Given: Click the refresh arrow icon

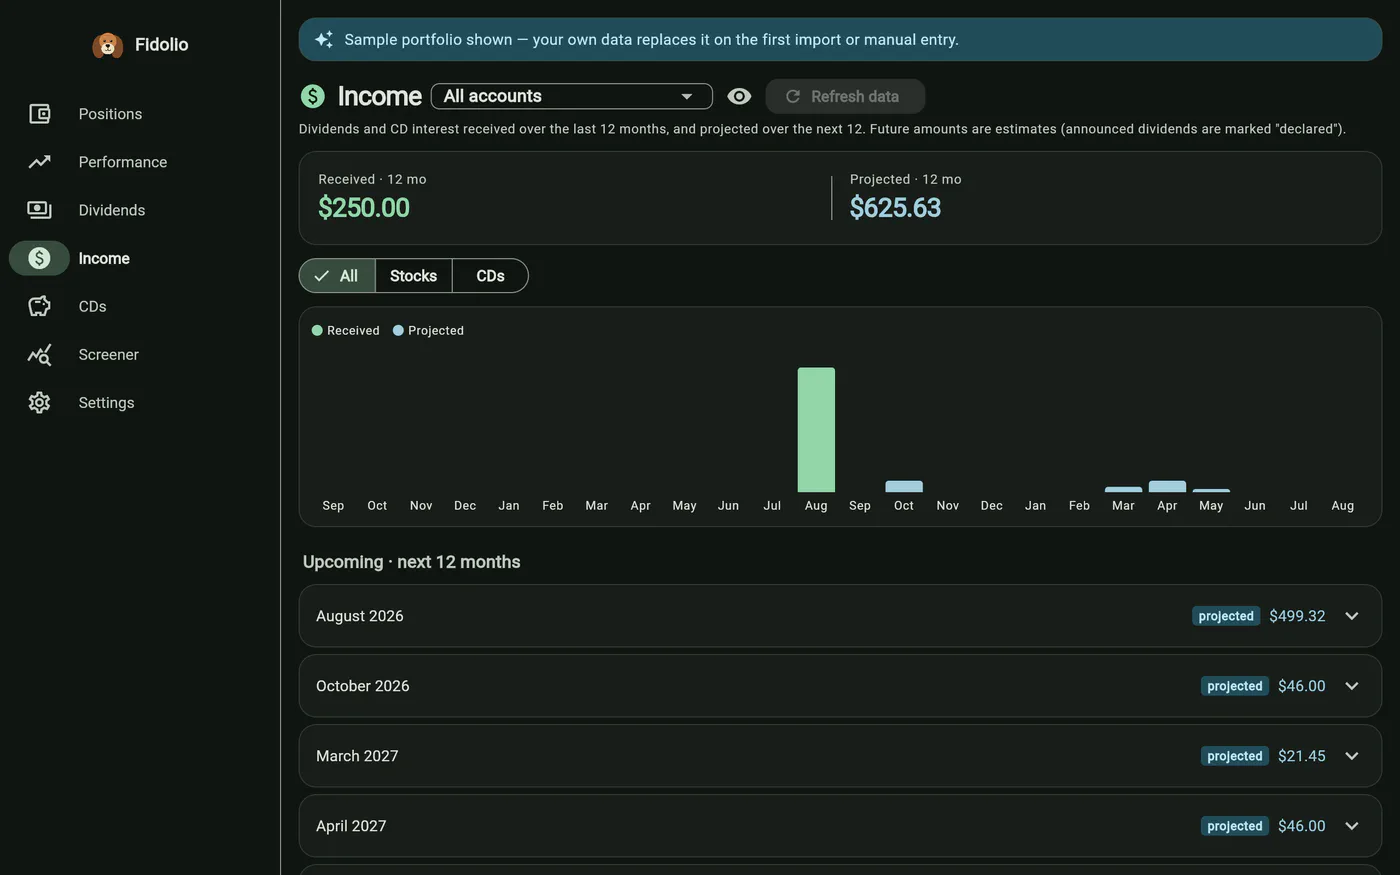Looking at the screenshot, I should pos(793,96).
